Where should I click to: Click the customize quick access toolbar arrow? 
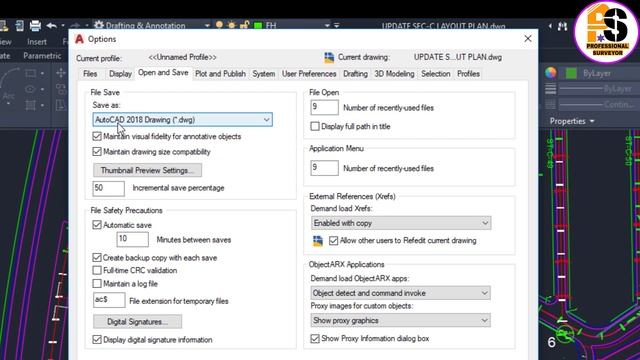point(337,26)
